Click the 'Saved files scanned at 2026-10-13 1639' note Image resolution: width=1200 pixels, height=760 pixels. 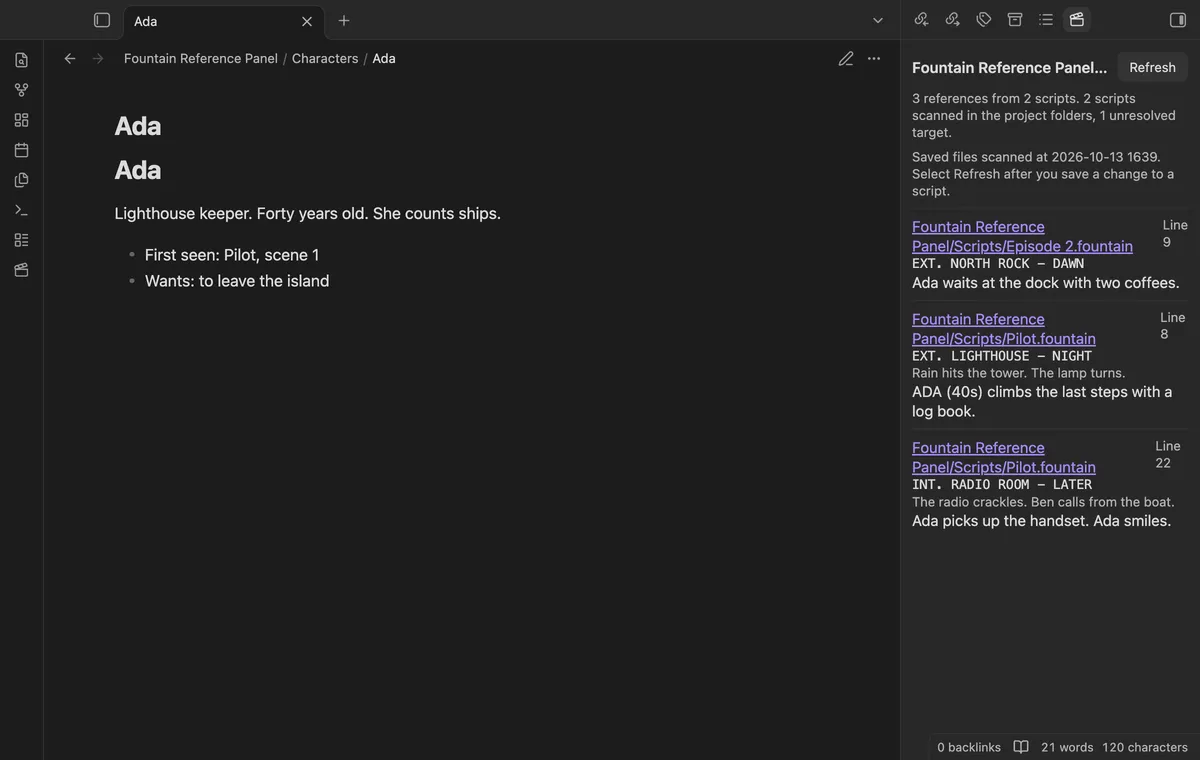[1043, 174]
